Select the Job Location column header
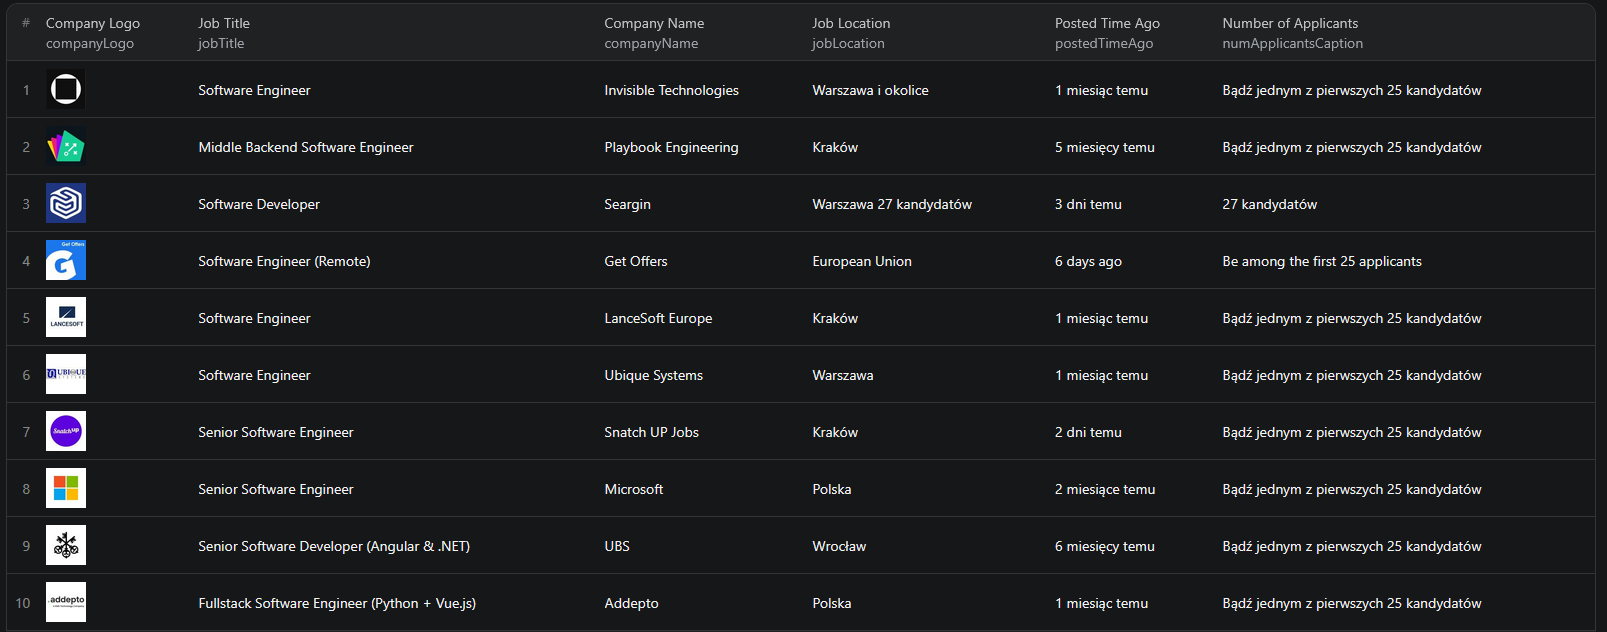The height and width of the screenshot is (632, 1607). (851, 23)
